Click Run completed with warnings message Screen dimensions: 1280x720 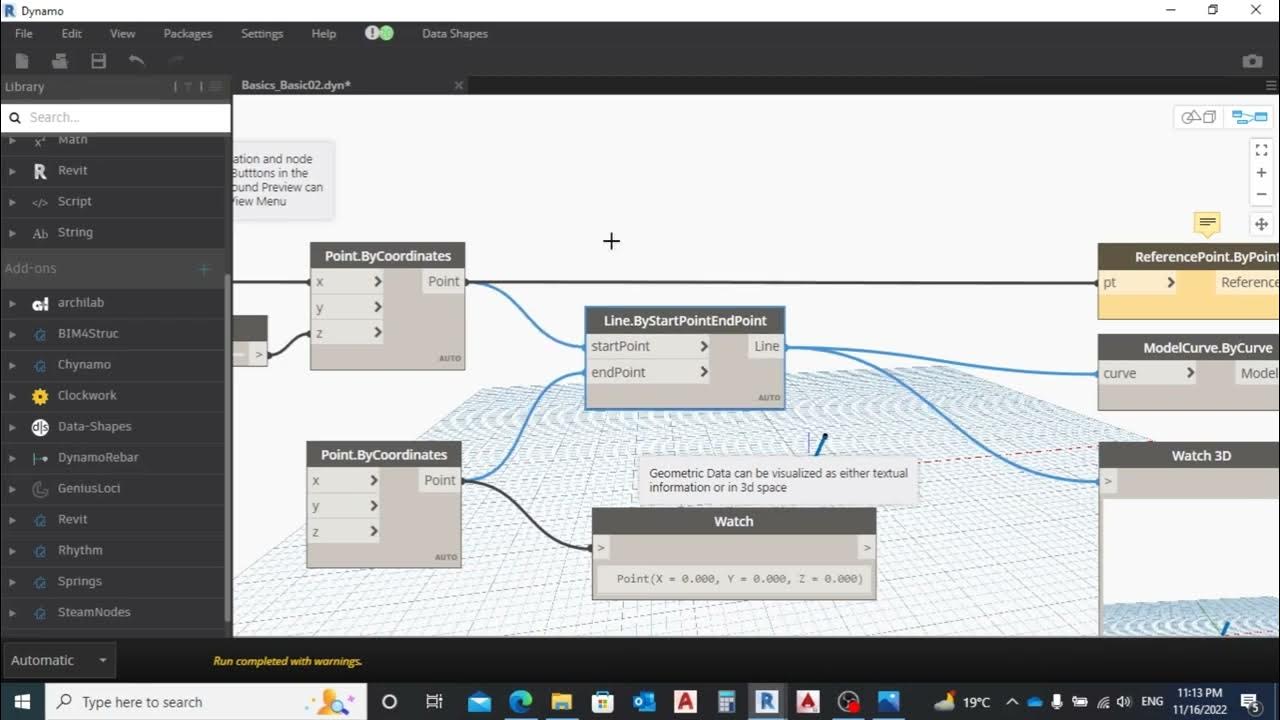click(288, 661)
